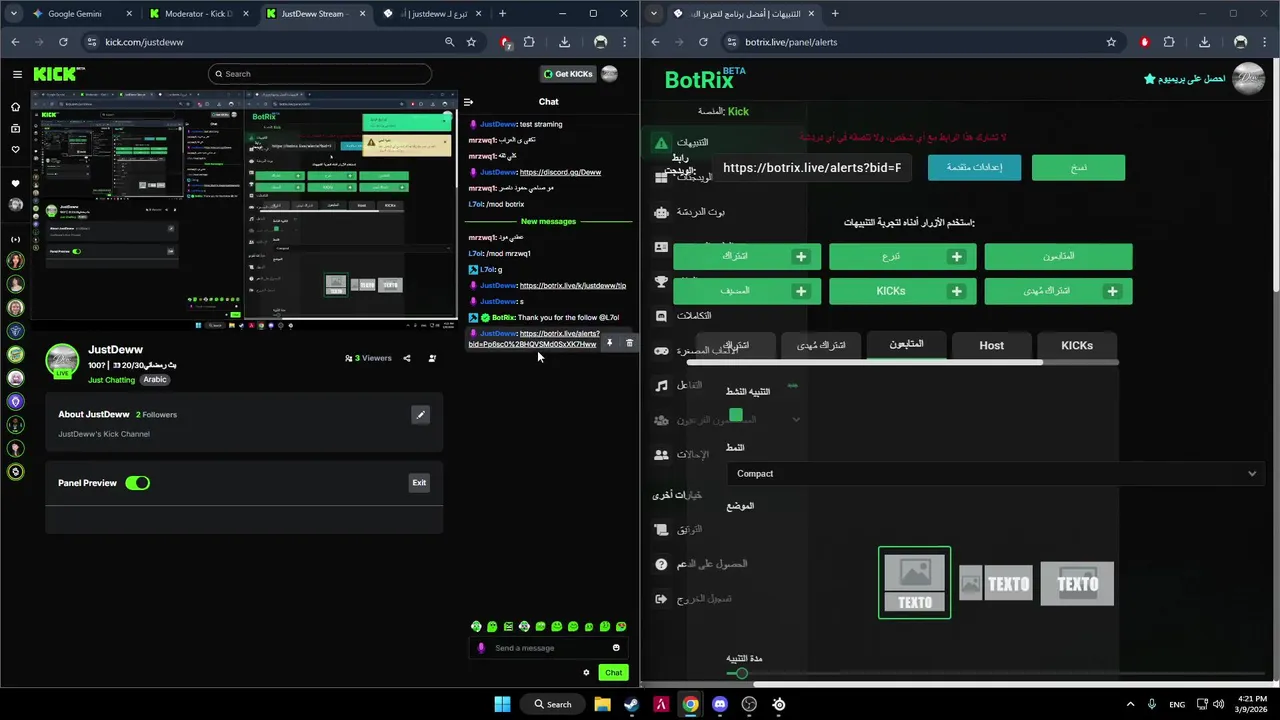This screenshot has width=1280, height=720.
Task: Switch to the Host alert tab
Action: (991, 345)
